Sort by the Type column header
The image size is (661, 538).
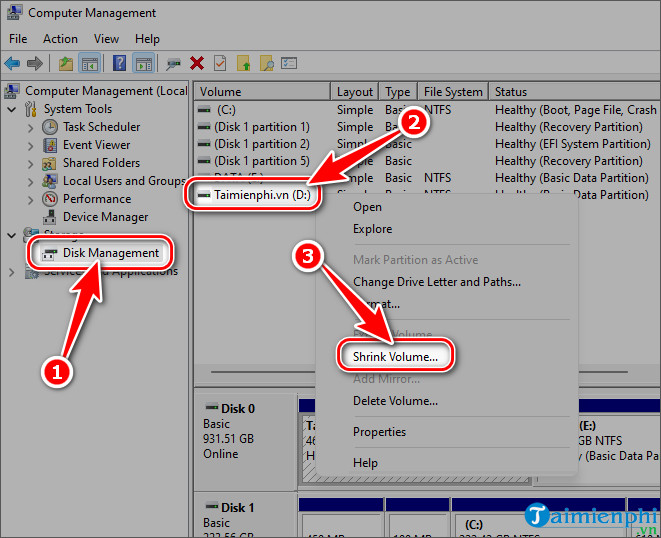click(398, 91)
